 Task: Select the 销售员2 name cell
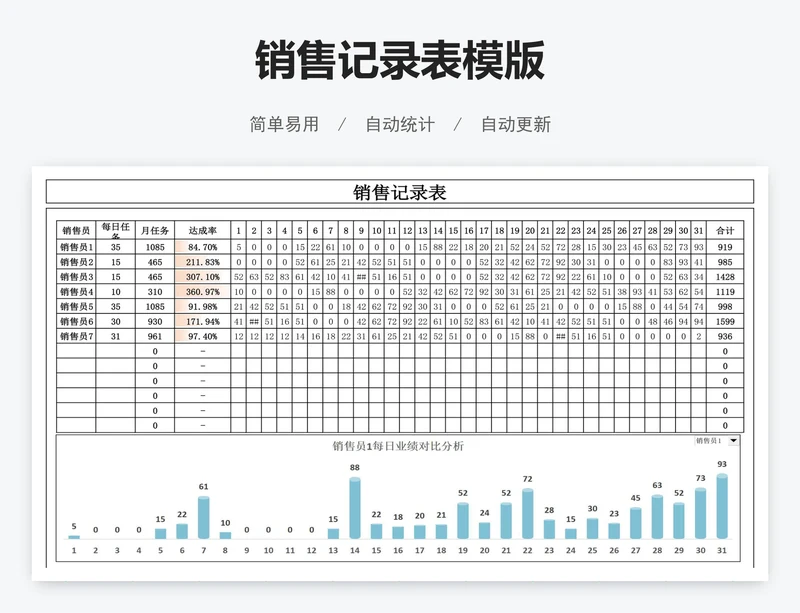[x=76, y=262]
